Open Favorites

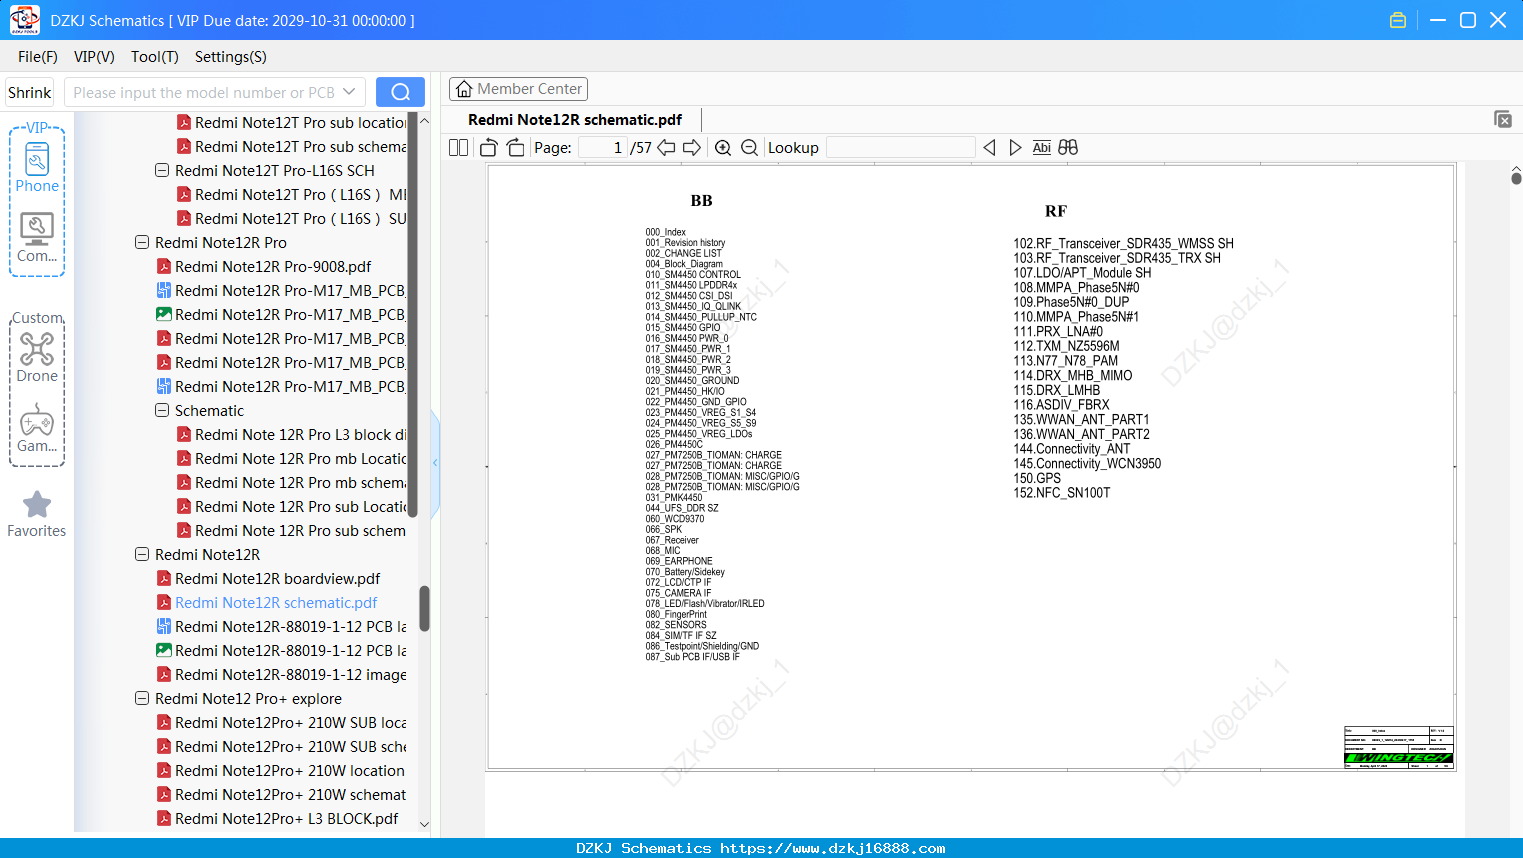(x=37, y=514)
